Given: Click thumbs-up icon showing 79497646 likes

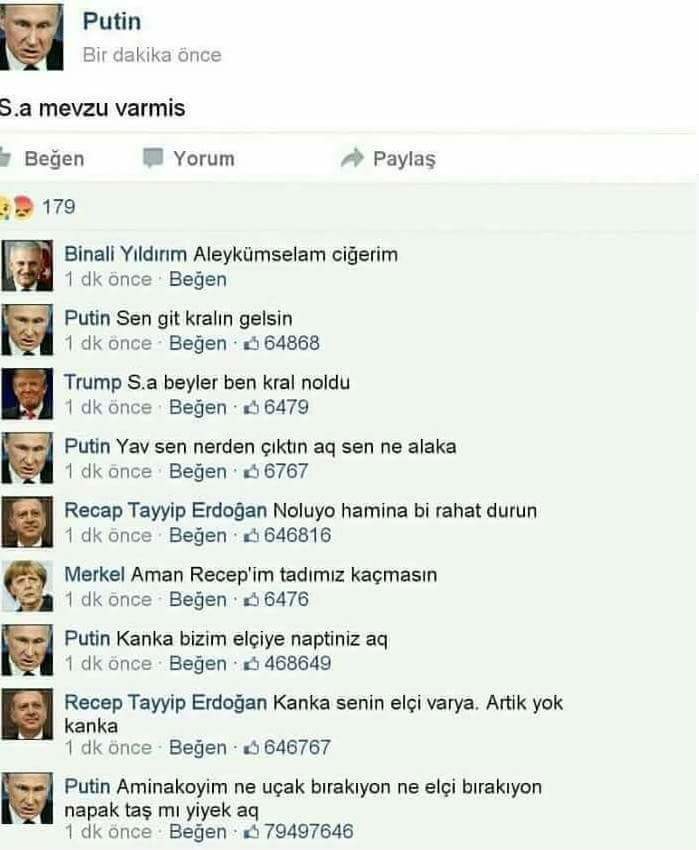Looking at the screenshot, I should (251, 832).
